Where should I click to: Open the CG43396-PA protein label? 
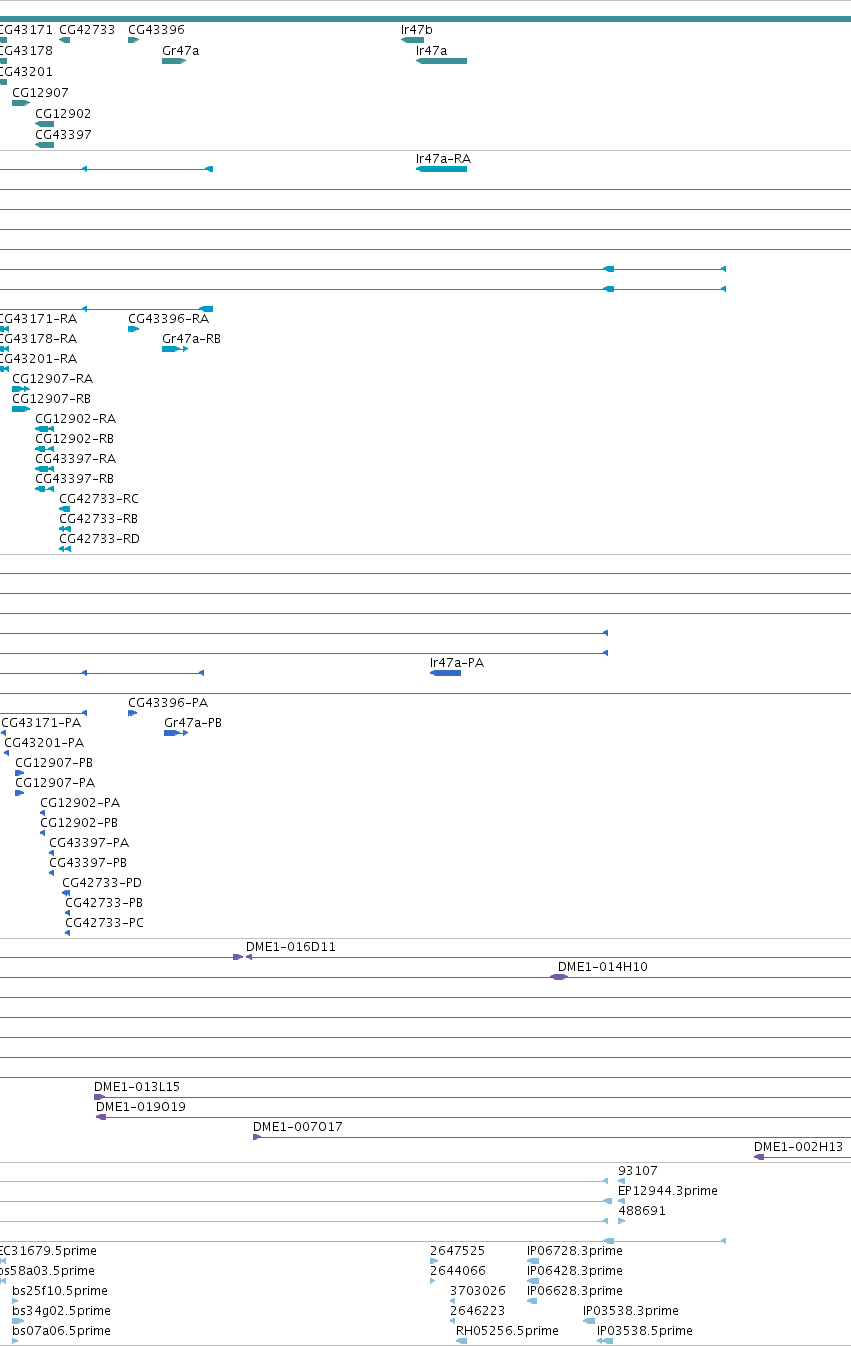[168, 702]
